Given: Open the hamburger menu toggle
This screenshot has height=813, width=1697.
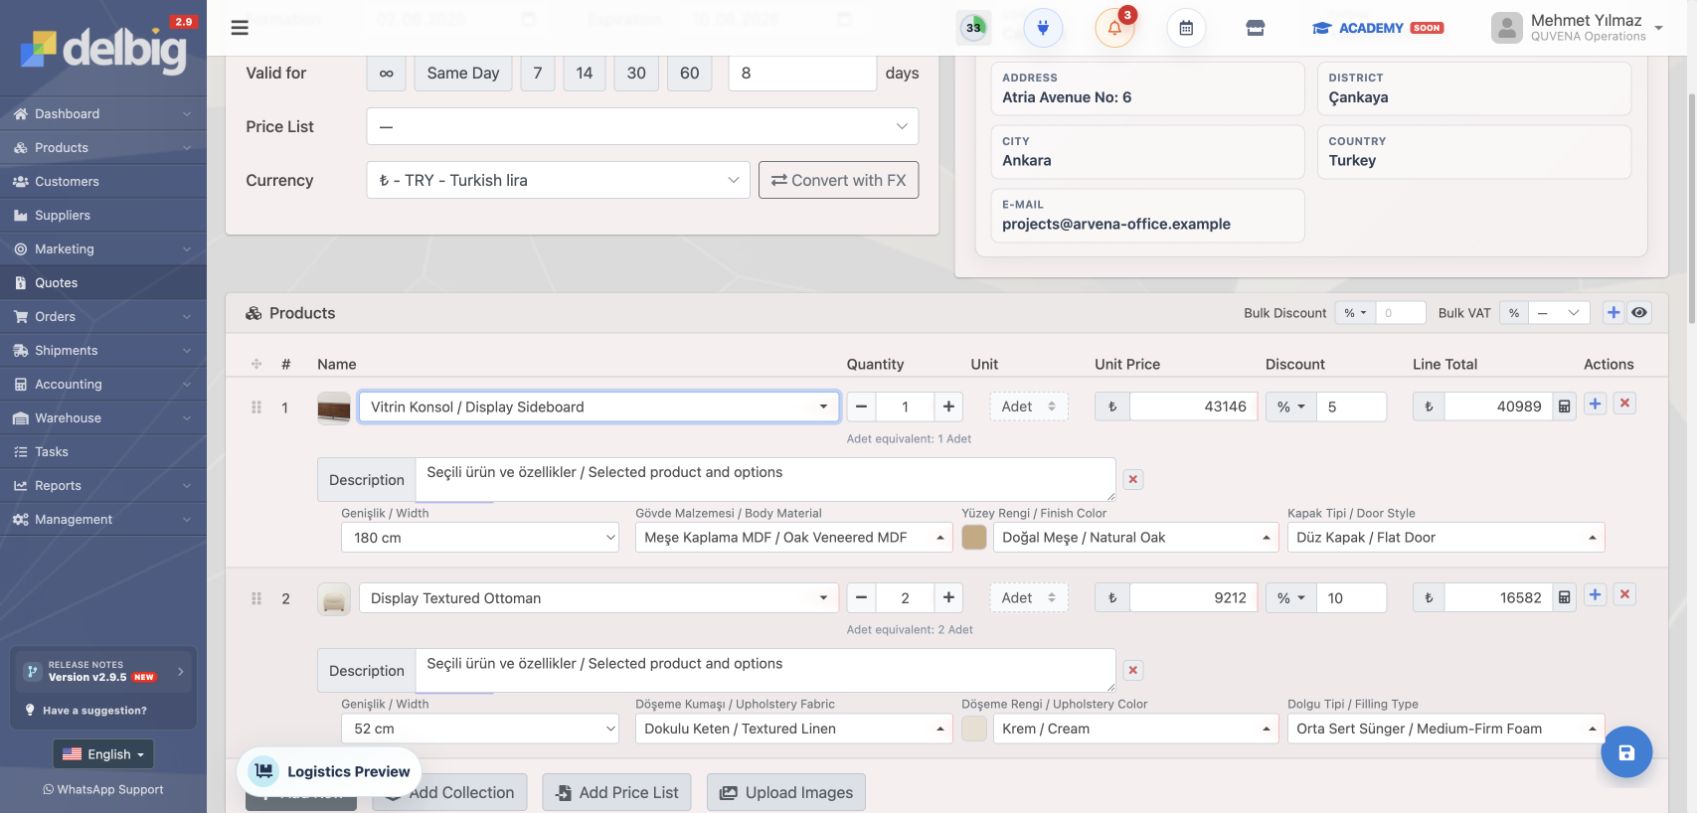Looking at the screenshot, I should 239,28.
